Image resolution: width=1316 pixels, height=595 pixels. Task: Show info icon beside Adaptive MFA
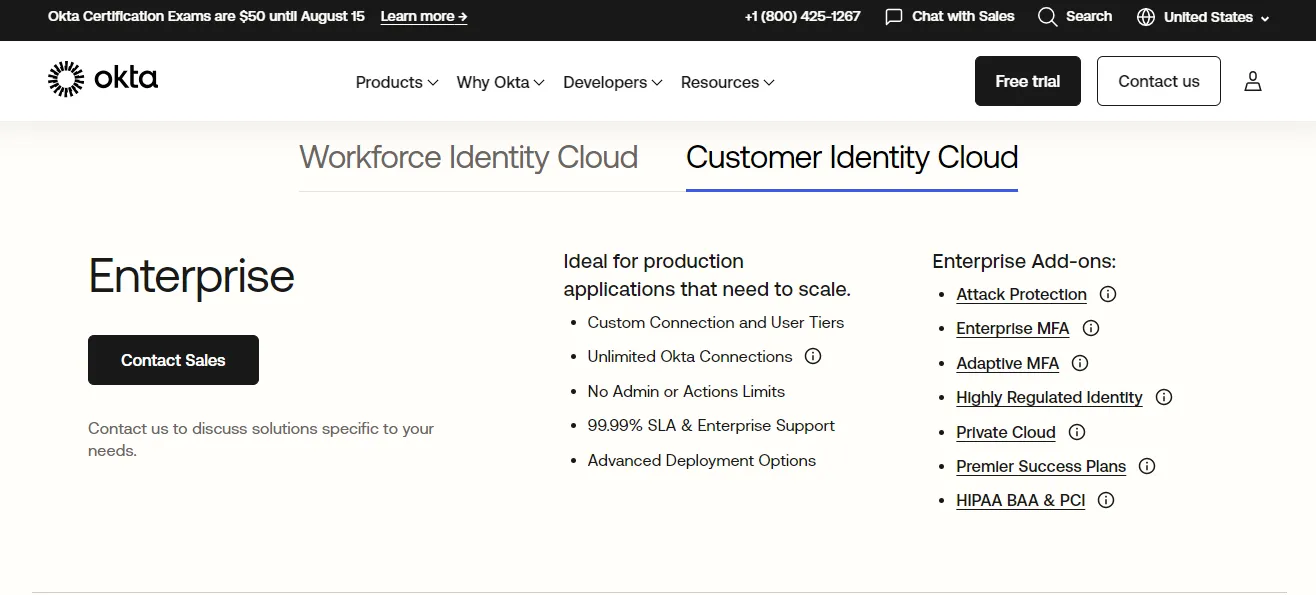tap(1080, 363)
